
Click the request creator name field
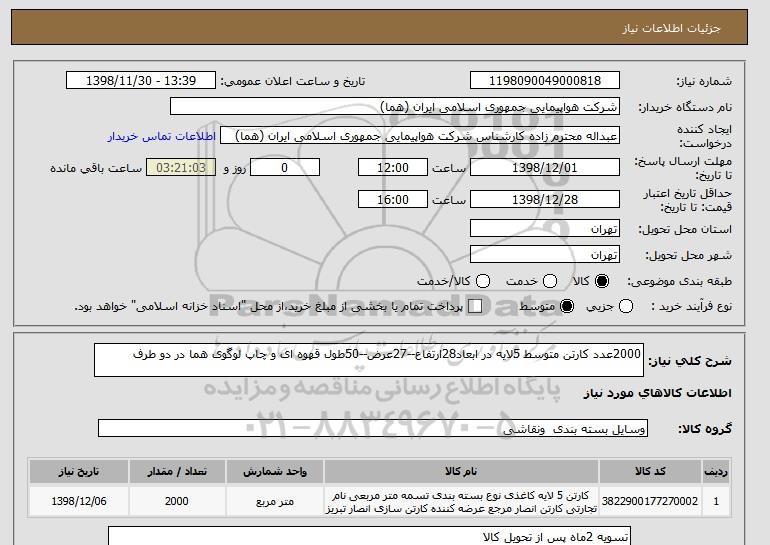420,136
